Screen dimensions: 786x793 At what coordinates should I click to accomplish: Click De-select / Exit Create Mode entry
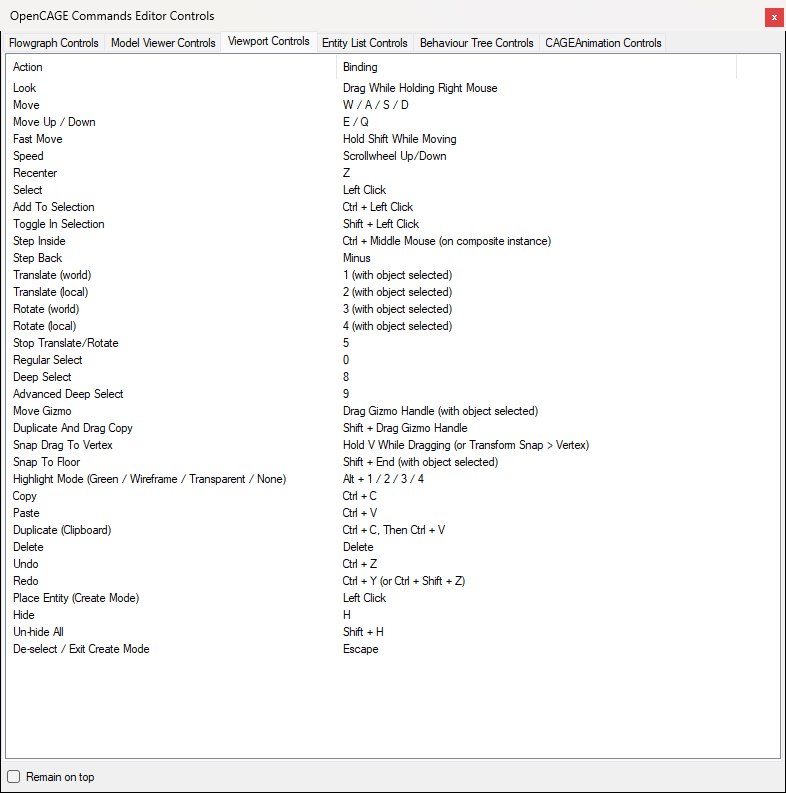point(81,649)
